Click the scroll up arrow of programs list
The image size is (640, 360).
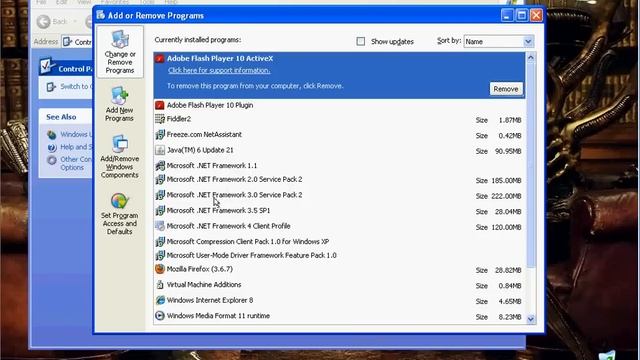click(x=531, y=58)
